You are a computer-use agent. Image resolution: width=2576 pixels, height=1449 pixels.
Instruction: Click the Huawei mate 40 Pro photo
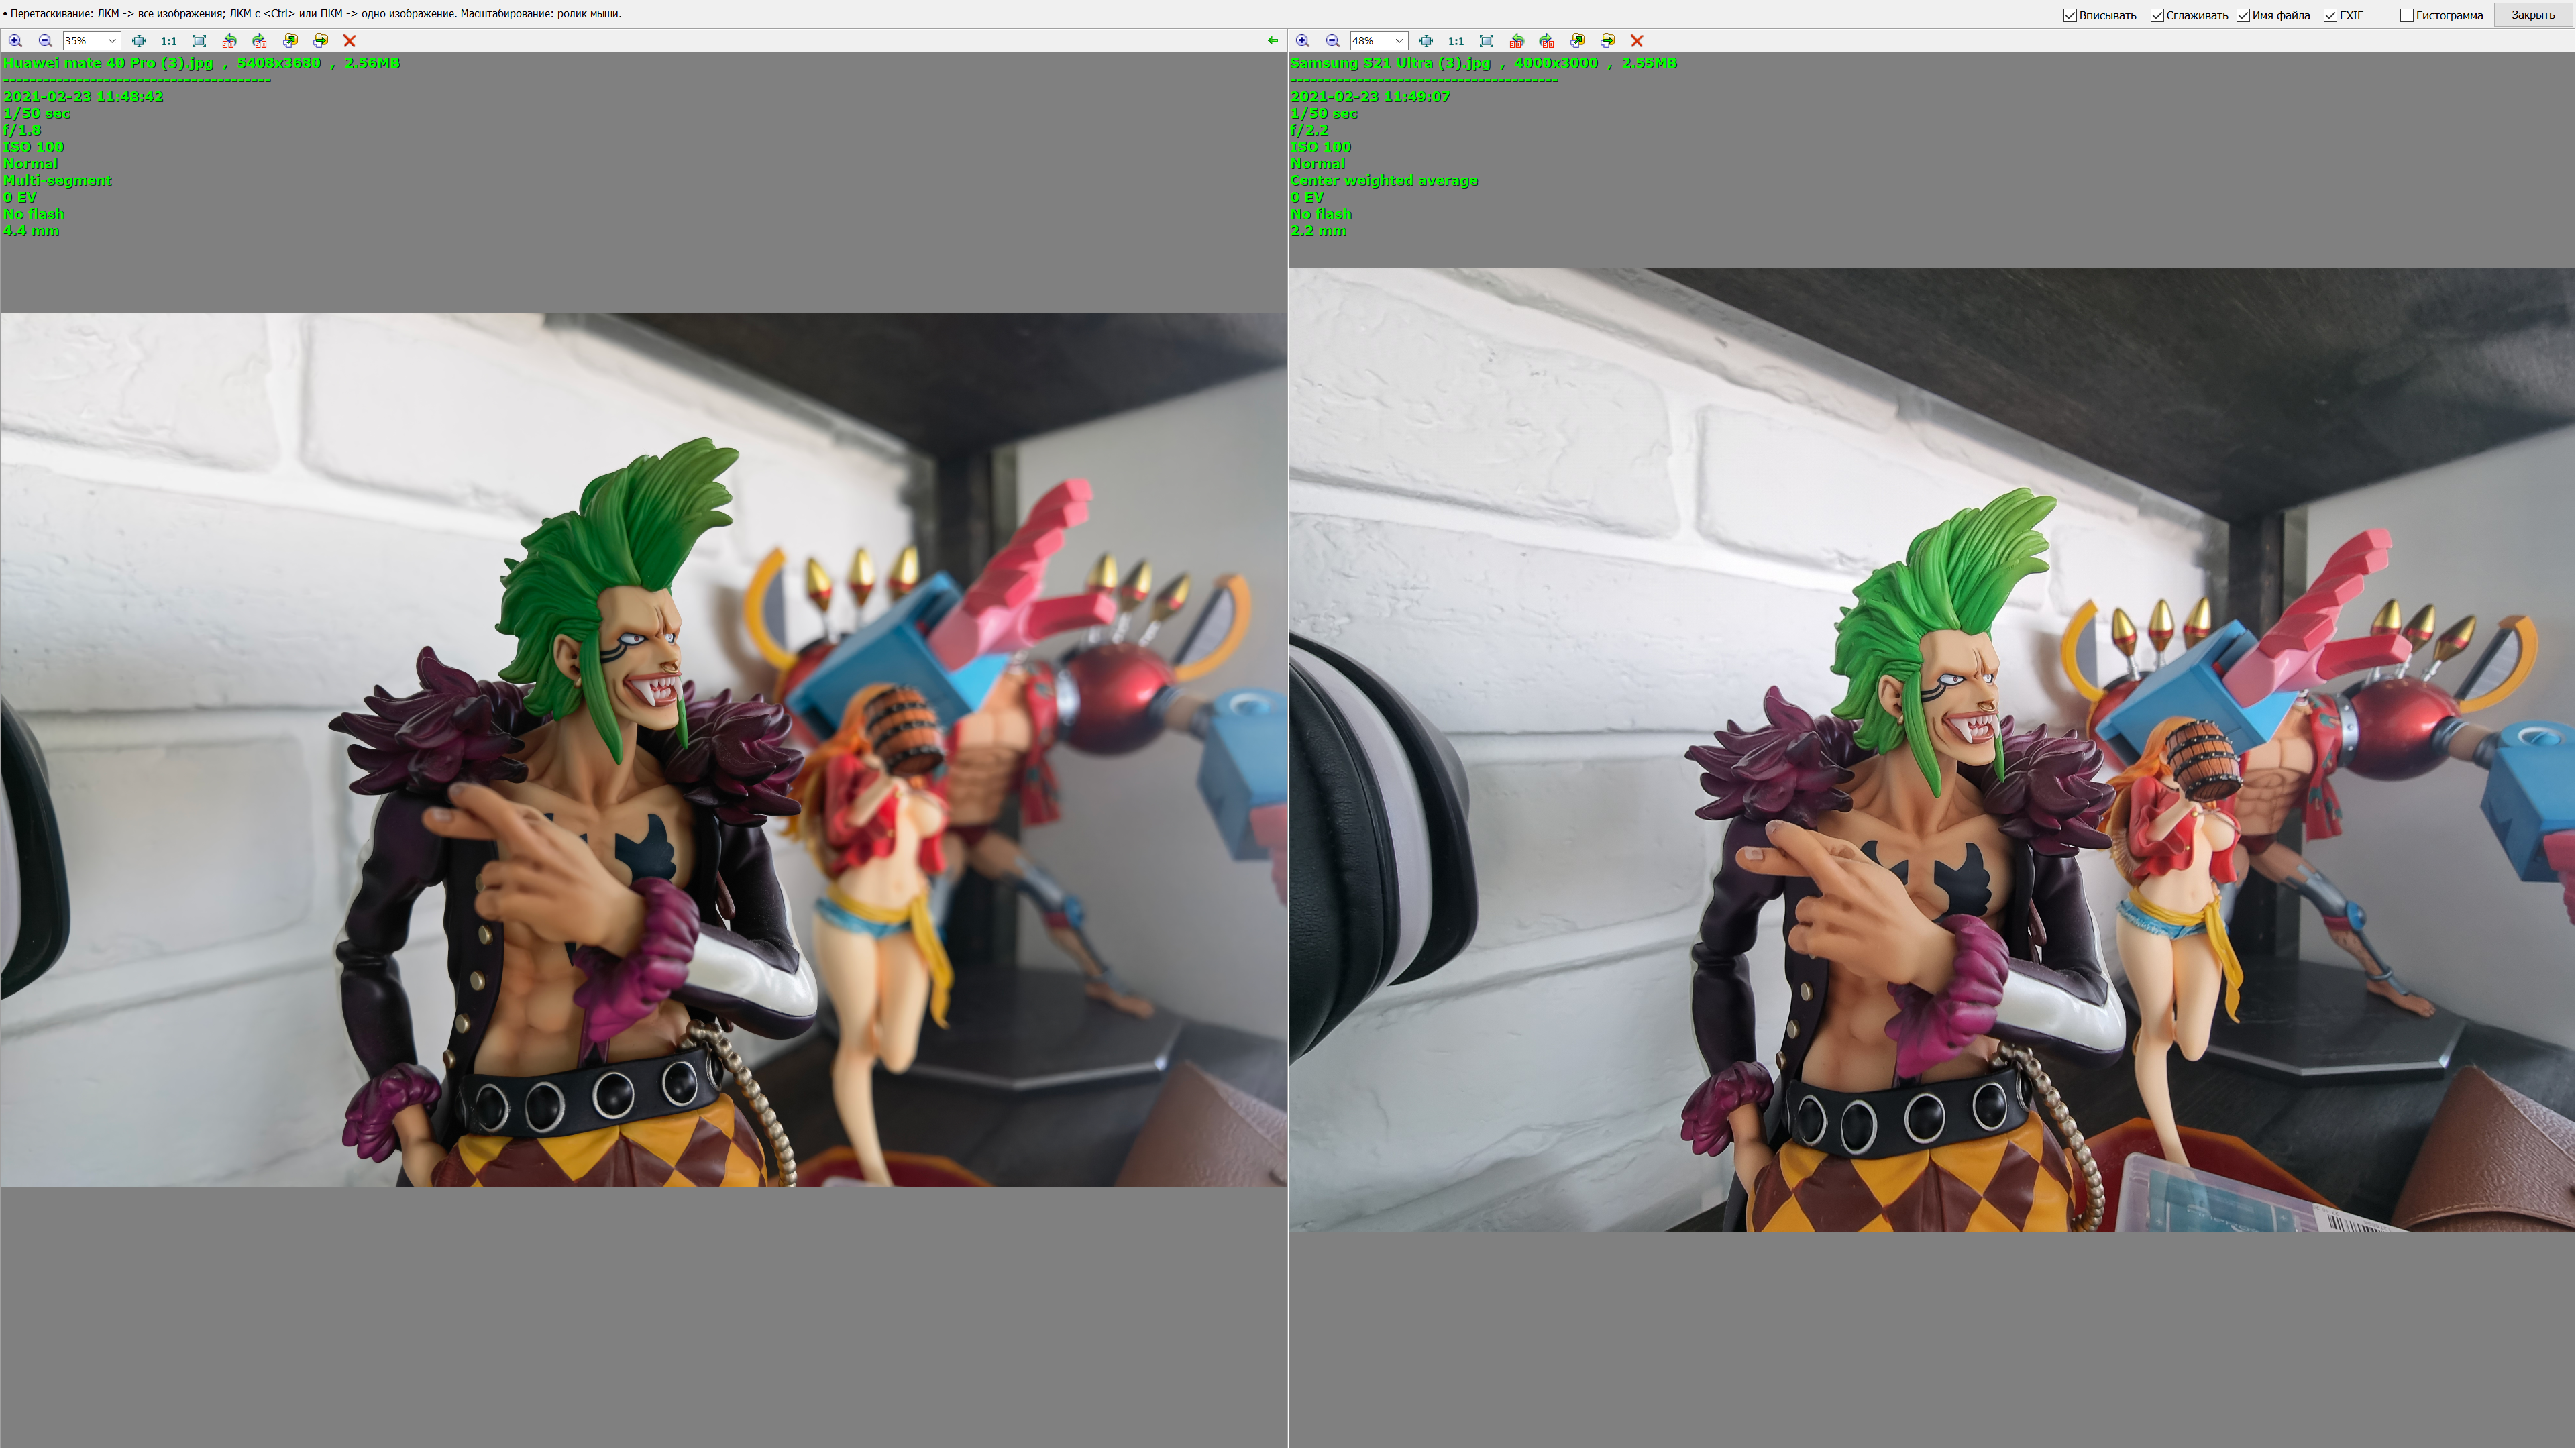click(x=644, y=750)
